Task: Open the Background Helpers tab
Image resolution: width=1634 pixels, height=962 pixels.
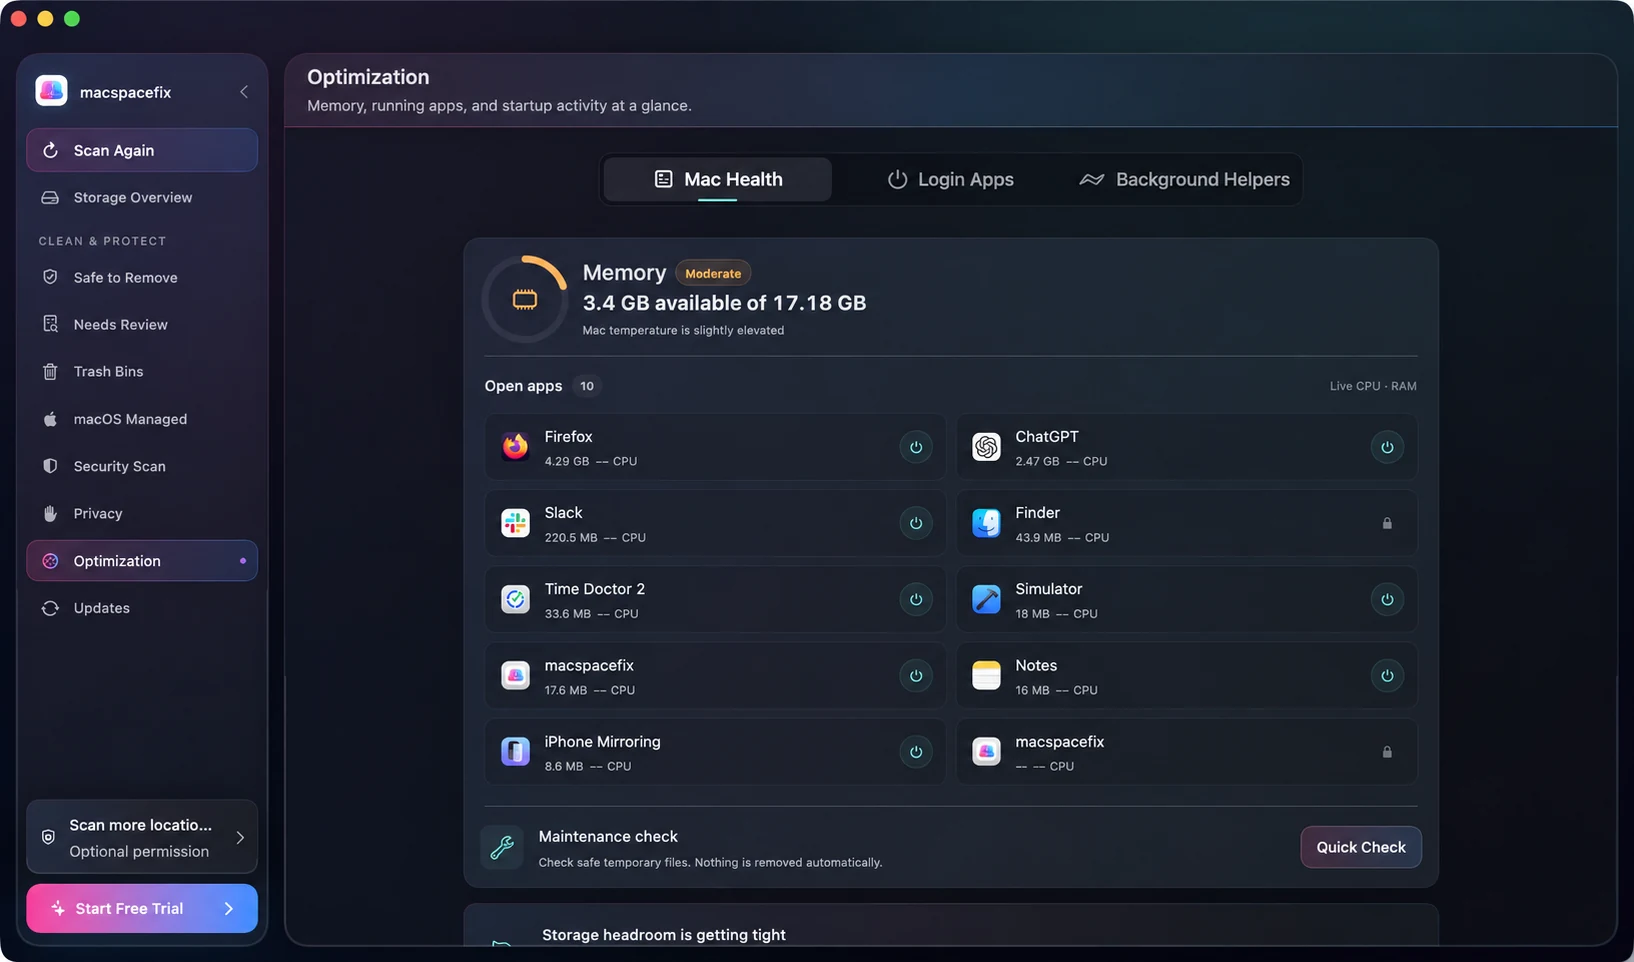Action: 1185,179
